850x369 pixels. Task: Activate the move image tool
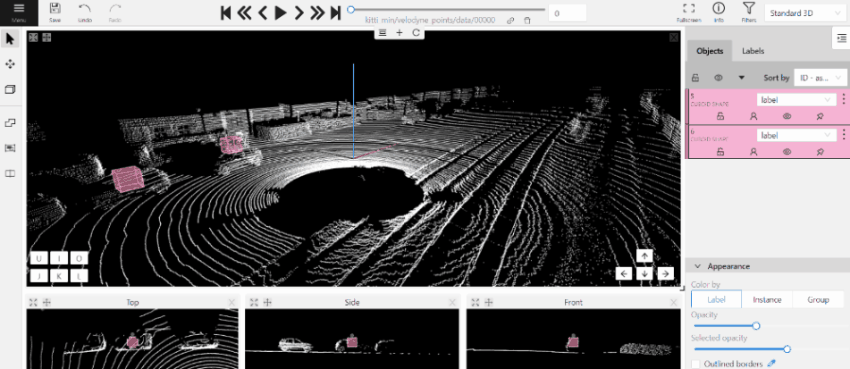point(10,64)
